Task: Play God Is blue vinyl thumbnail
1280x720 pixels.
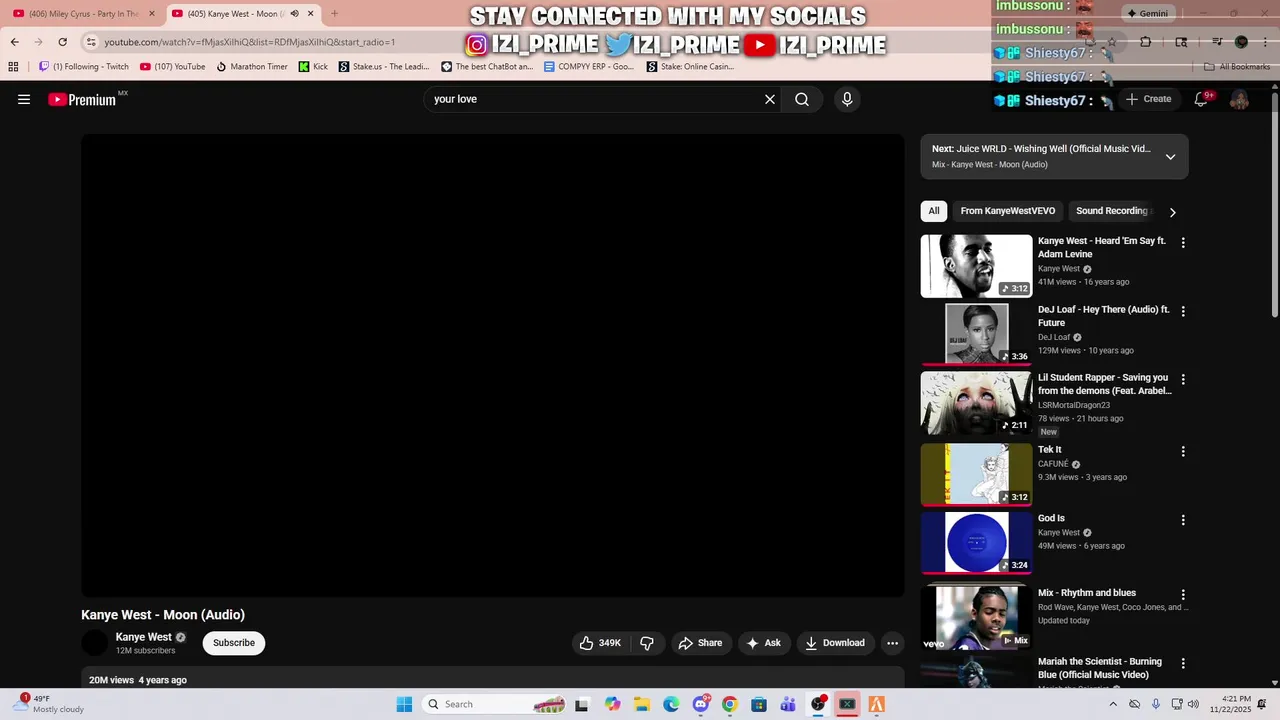Action: (x=976, y=542)
